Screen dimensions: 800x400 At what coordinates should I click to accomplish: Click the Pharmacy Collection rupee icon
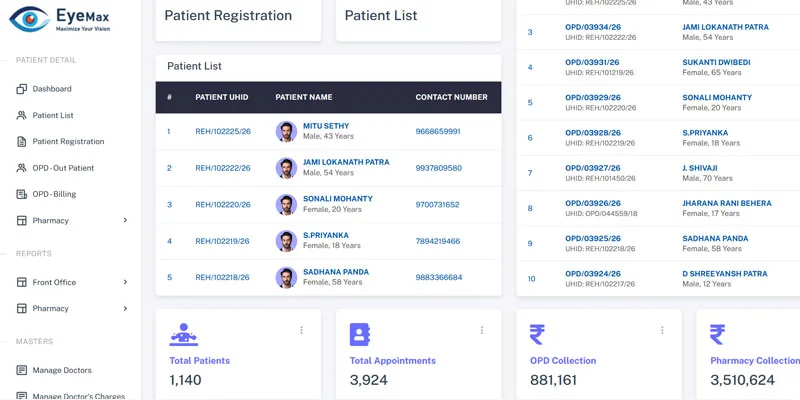[x=717, y=335]
